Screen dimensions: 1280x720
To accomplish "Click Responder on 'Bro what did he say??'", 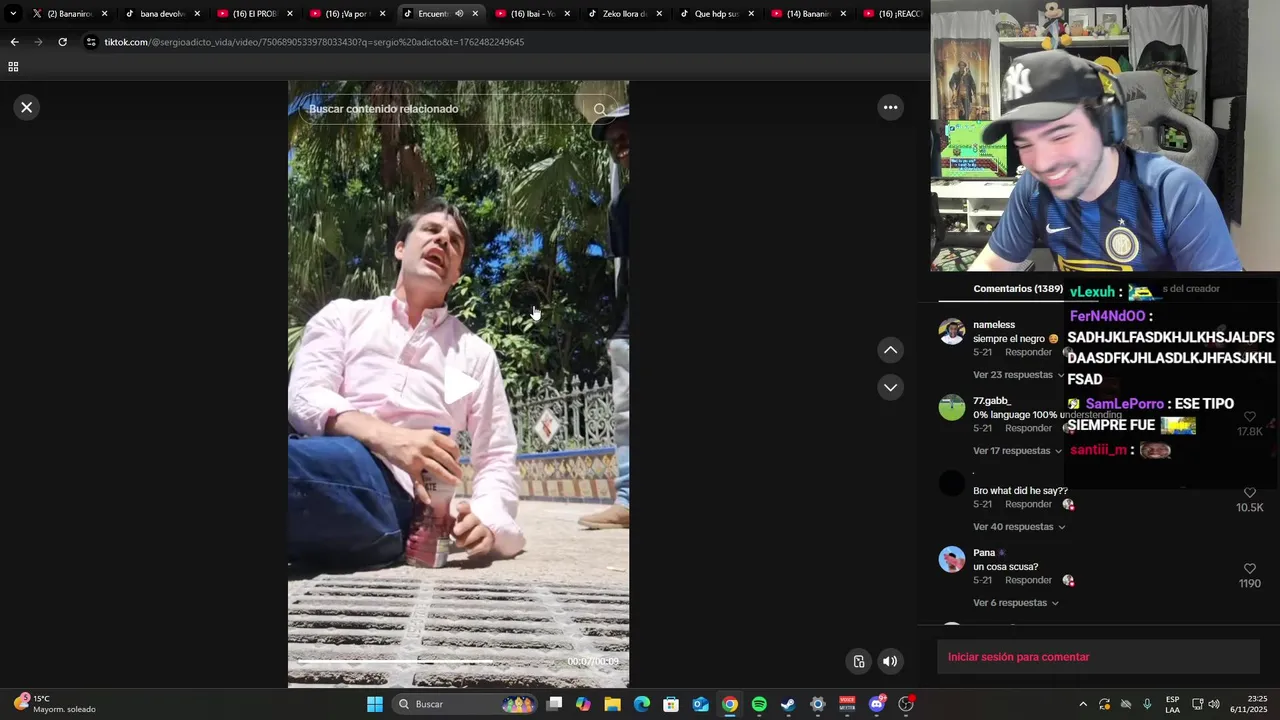I will tap(1028, 505).
